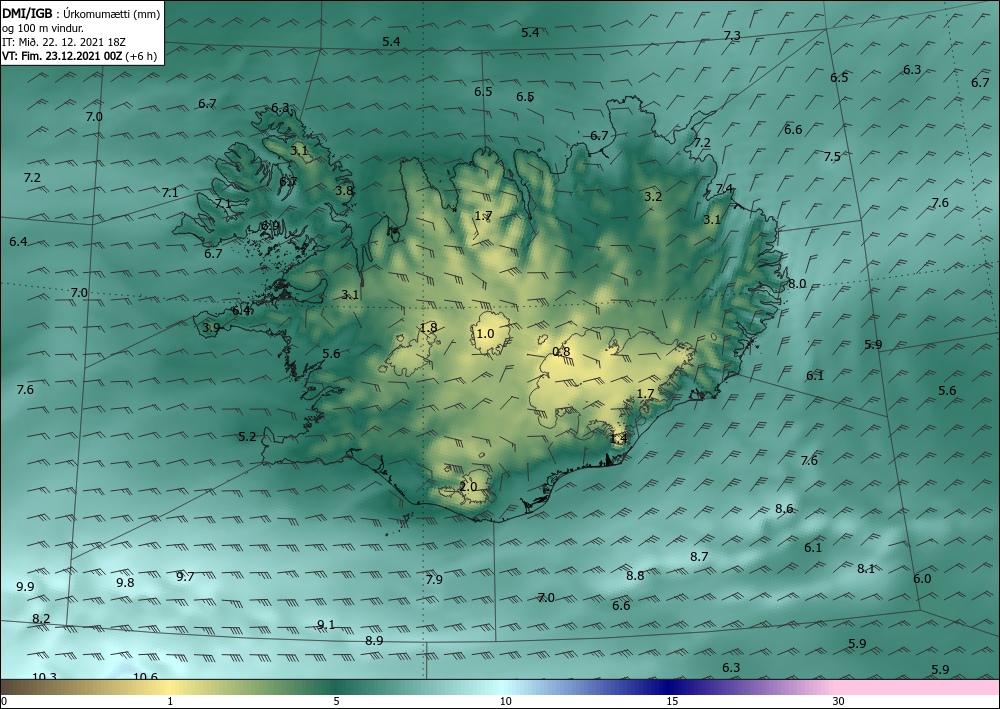
Task: Click the 8.6 value in the southeast sea
Action: (x=784, y=508)
